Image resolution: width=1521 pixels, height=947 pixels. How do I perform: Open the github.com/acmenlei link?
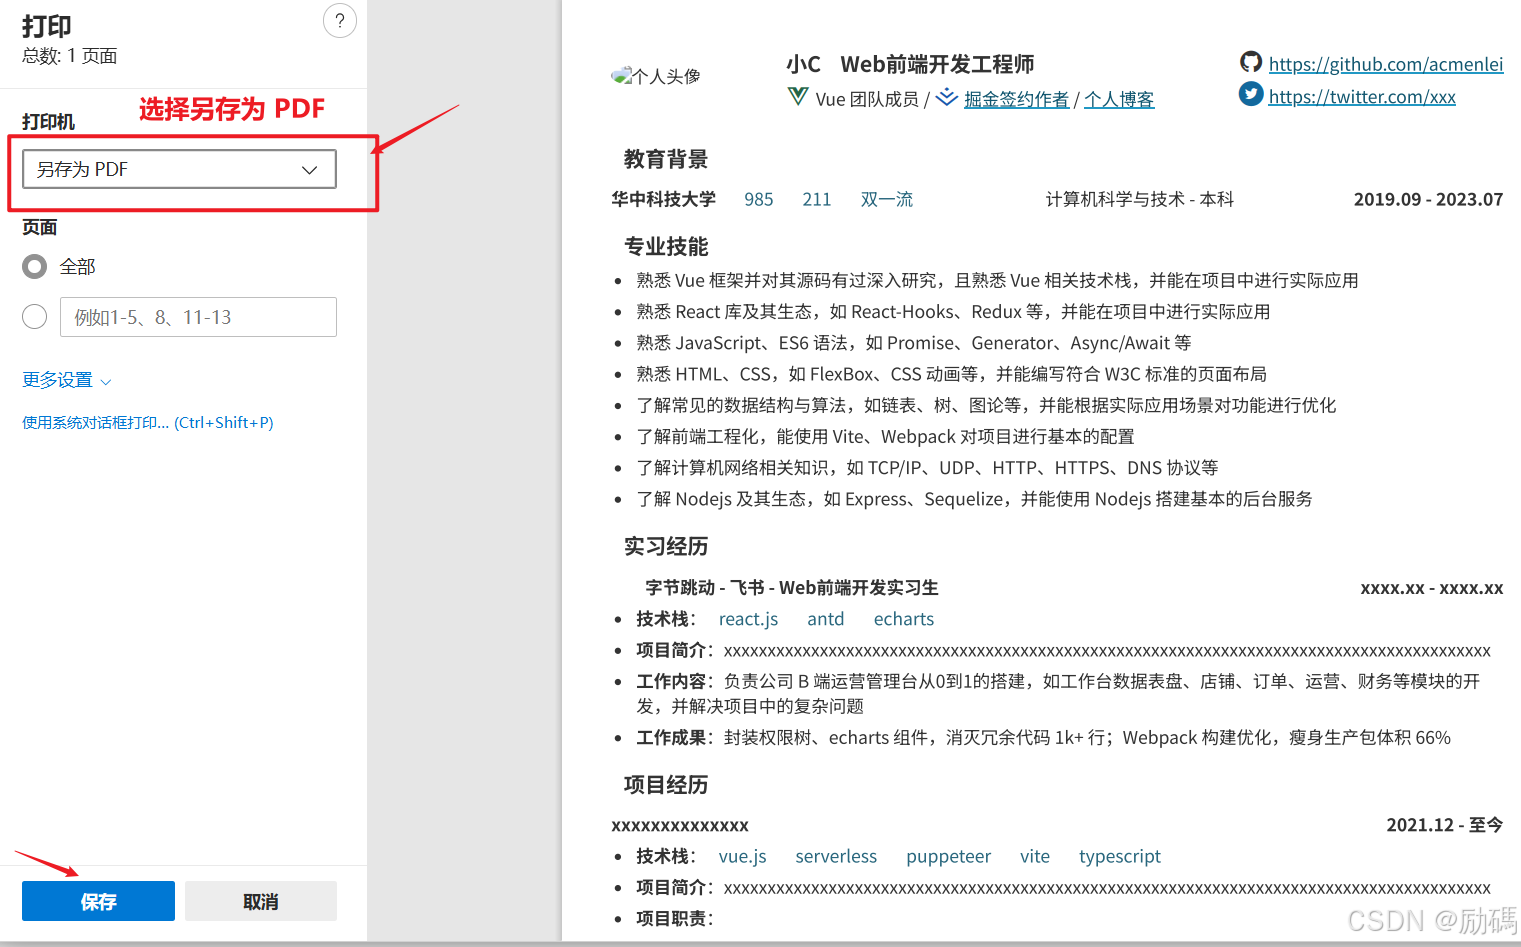pyautogui.click(x=1385, y=64)
